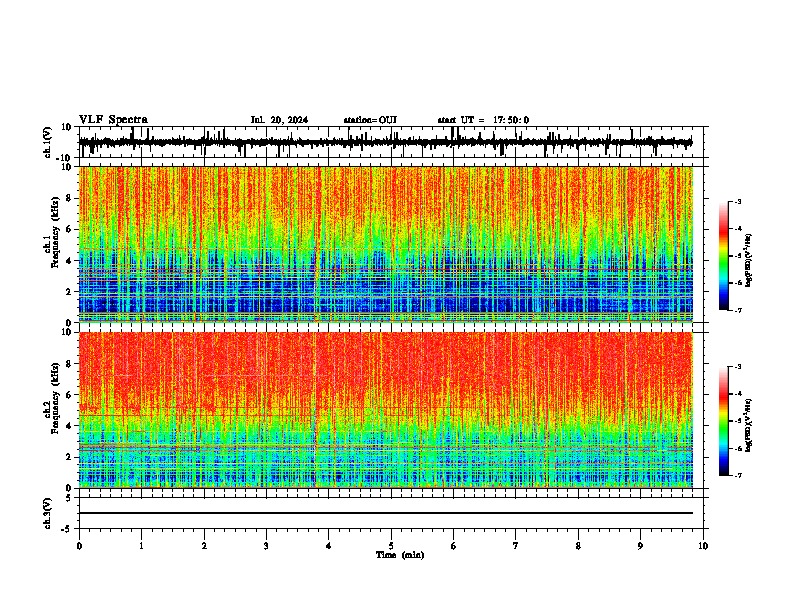Screen dimensions: 792x612
Task: Click the ch.1 spectrogram color scale bar
Action: [x=724, y=256]
